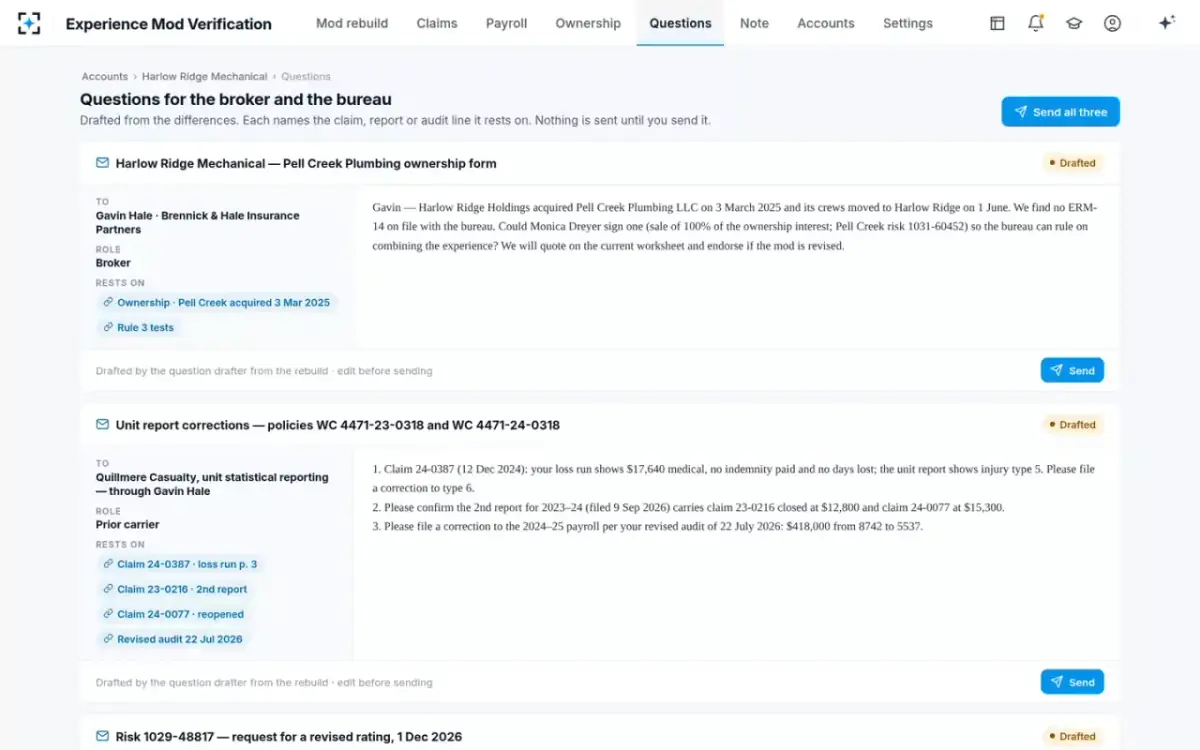The width and height of the screenshot is (1200, 750).
Task: Click the Unit report corrections card title
Action: [338, 425]
